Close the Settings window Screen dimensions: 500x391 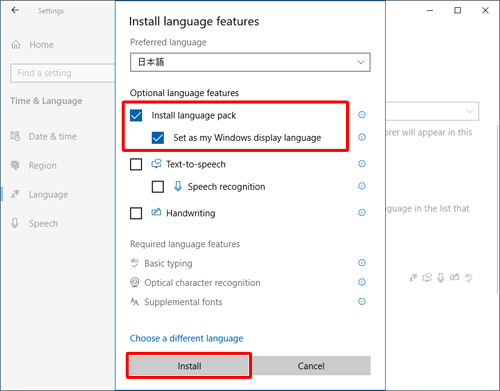[x=485, y=10]
